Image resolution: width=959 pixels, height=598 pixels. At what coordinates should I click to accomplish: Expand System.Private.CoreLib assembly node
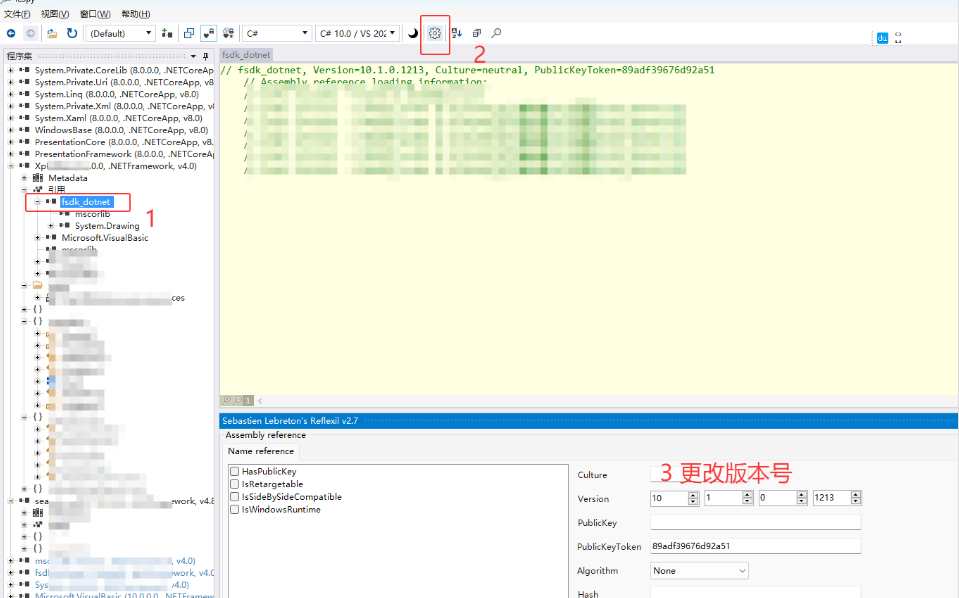[10, 70]
